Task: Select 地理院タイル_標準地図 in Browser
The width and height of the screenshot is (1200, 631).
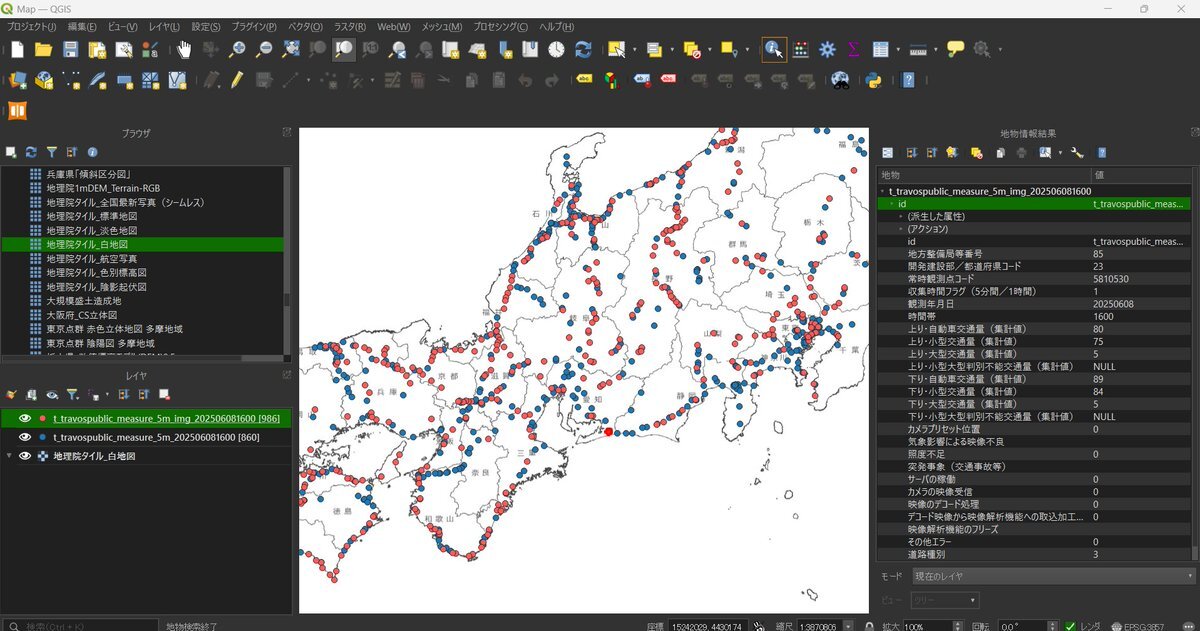Action: click(91, 216)
